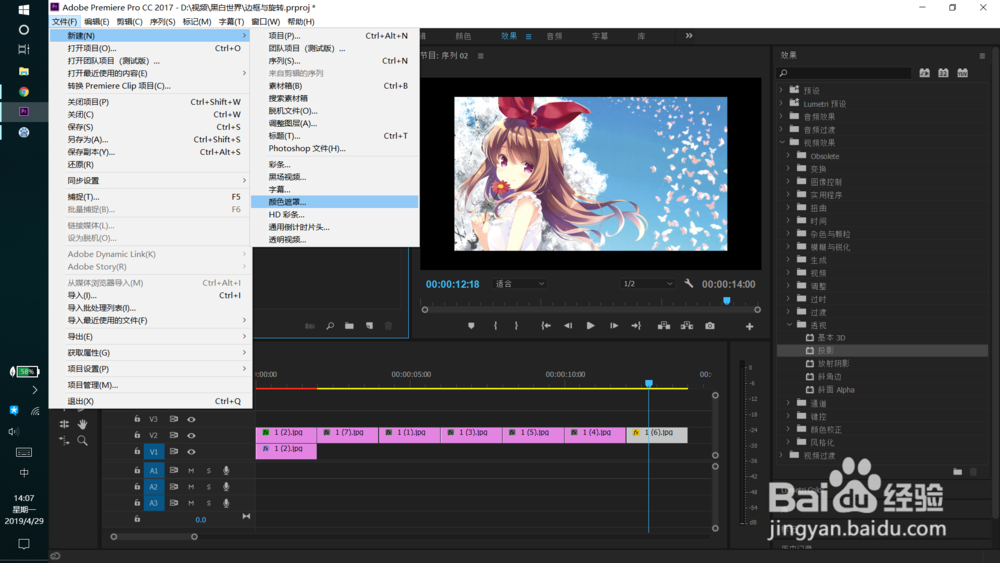Toggle sync lock for track V2

click(x=173, y=435)
